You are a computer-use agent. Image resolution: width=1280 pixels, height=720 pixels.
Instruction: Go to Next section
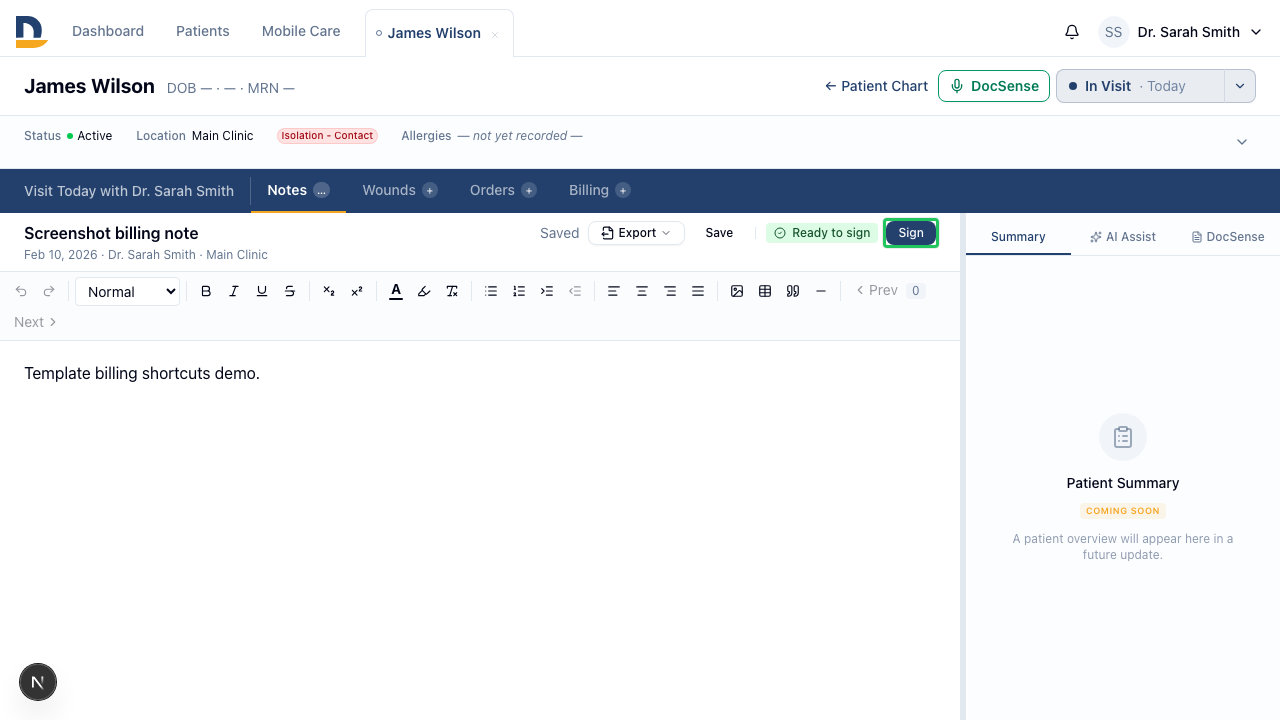pos(35,322)
